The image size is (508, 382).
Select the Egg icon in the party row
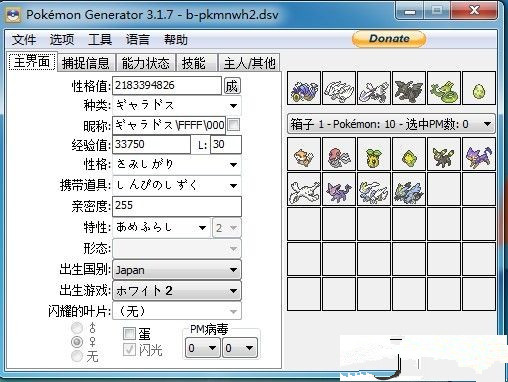(x=479, y=88)
